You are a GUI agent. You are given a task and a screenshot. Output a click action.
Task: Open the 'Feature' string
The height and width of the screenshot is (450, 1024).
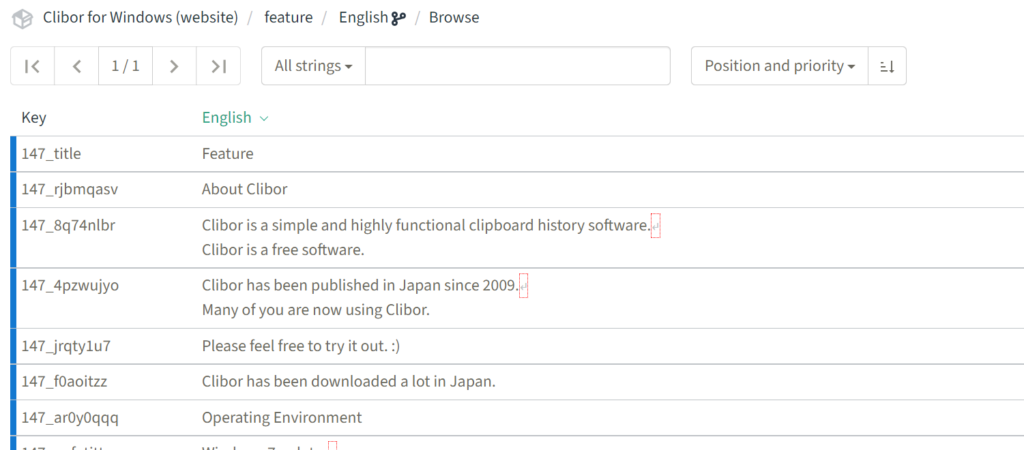pyautogui.click(x=228, y=154)
